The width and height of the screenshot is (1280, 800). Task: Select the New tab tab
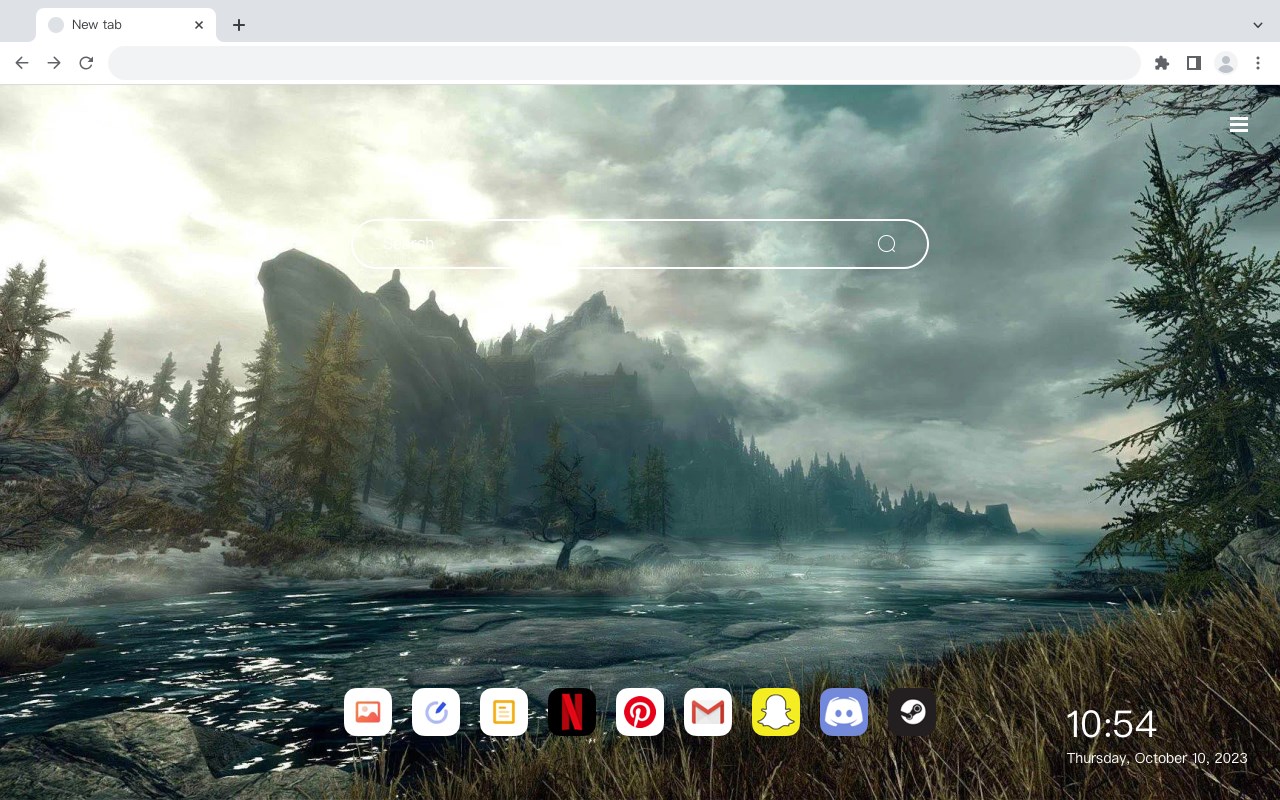126,25
